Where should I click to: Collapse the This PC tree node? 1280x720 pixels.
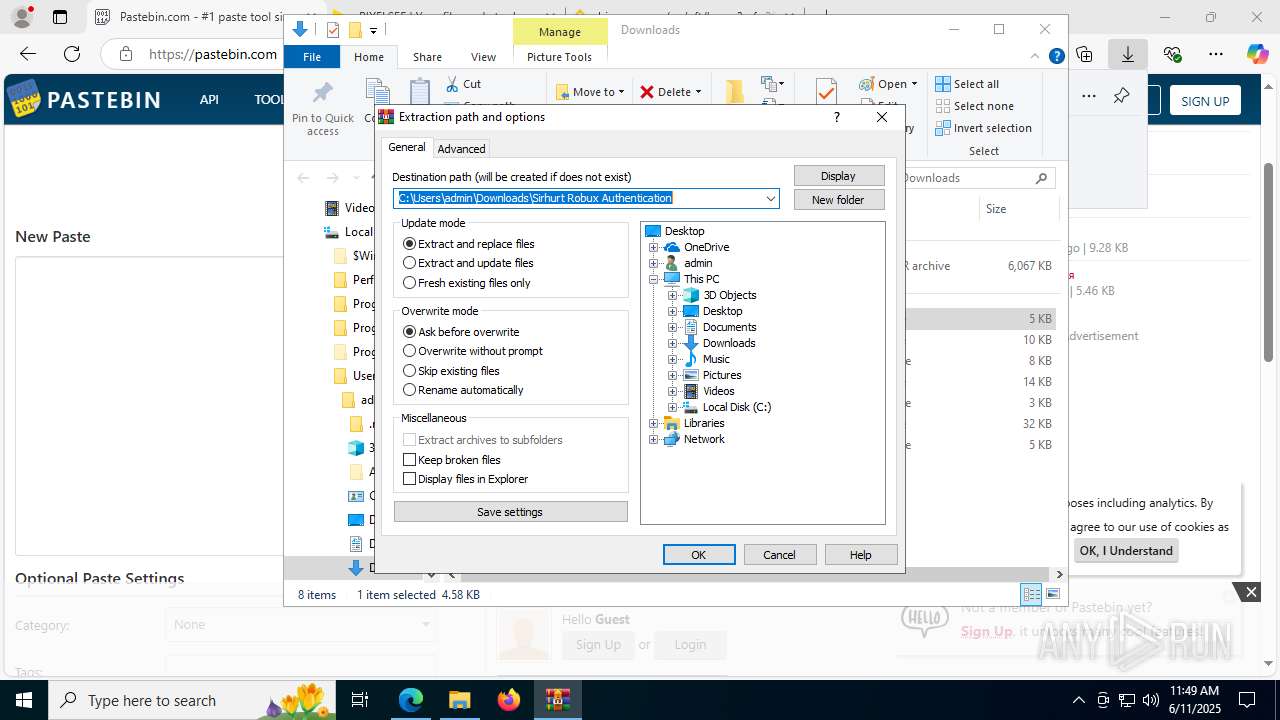pyautogui.click(x=653, y=279)
